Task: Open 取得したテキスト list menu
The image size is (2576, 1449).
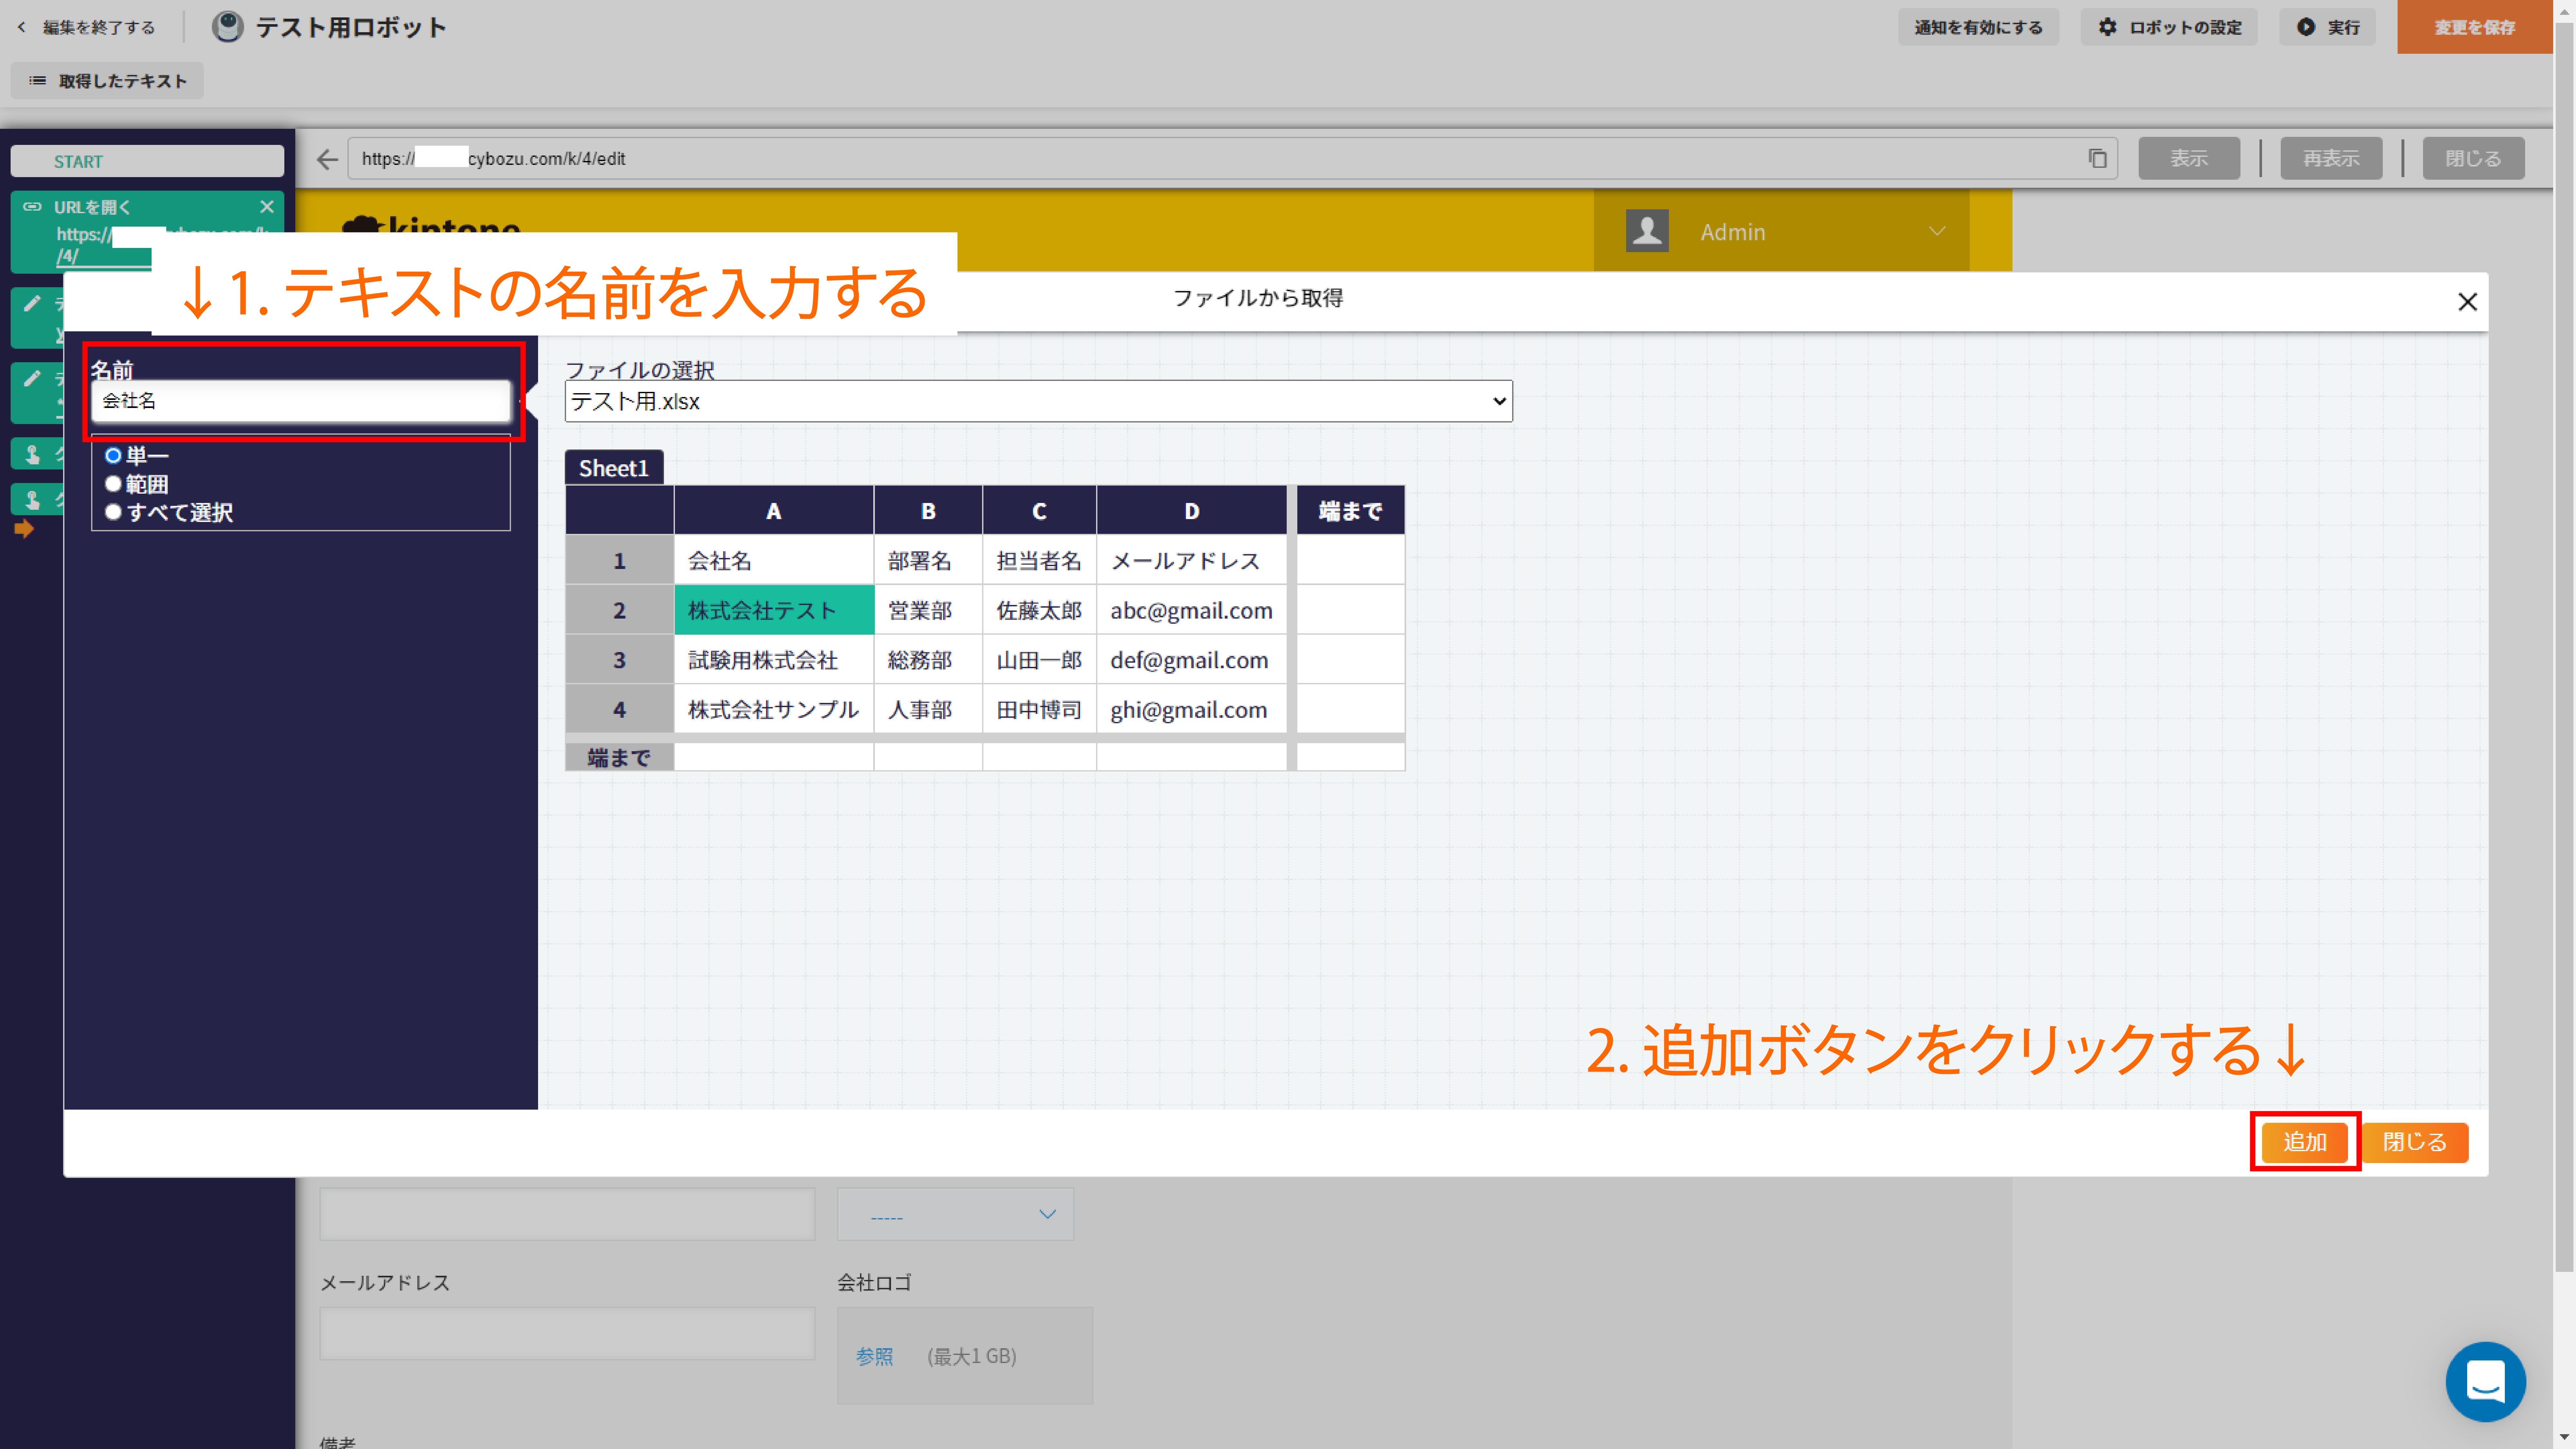Action: 107,81
